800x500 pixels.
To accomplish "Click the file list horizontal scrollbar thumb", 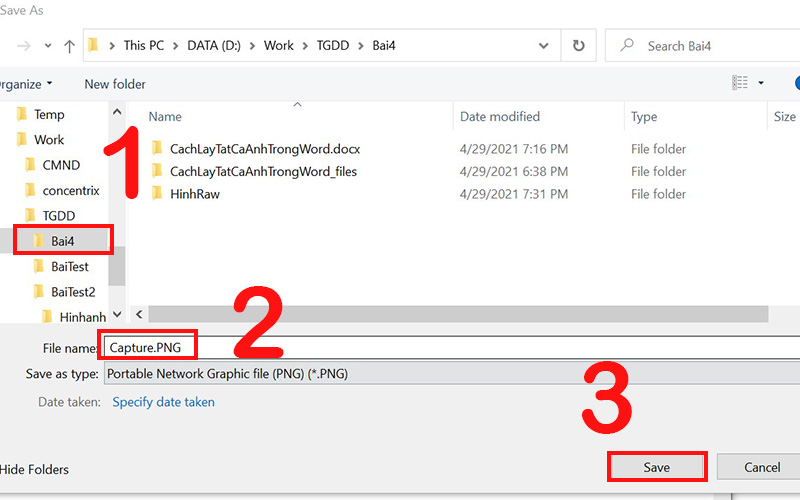I will pos(458,314).
